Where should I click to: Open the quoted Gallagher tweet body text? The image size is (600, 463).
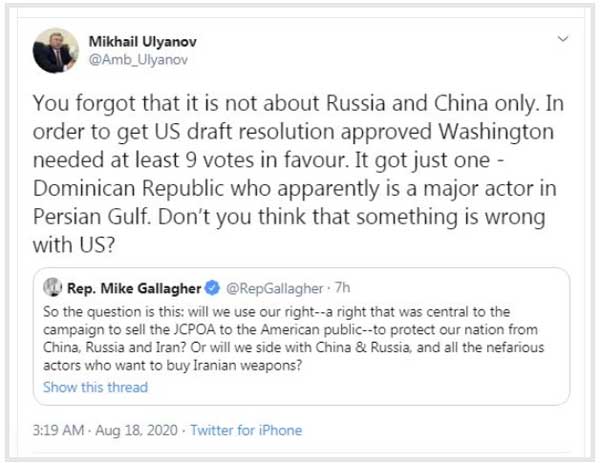(290, 340)
